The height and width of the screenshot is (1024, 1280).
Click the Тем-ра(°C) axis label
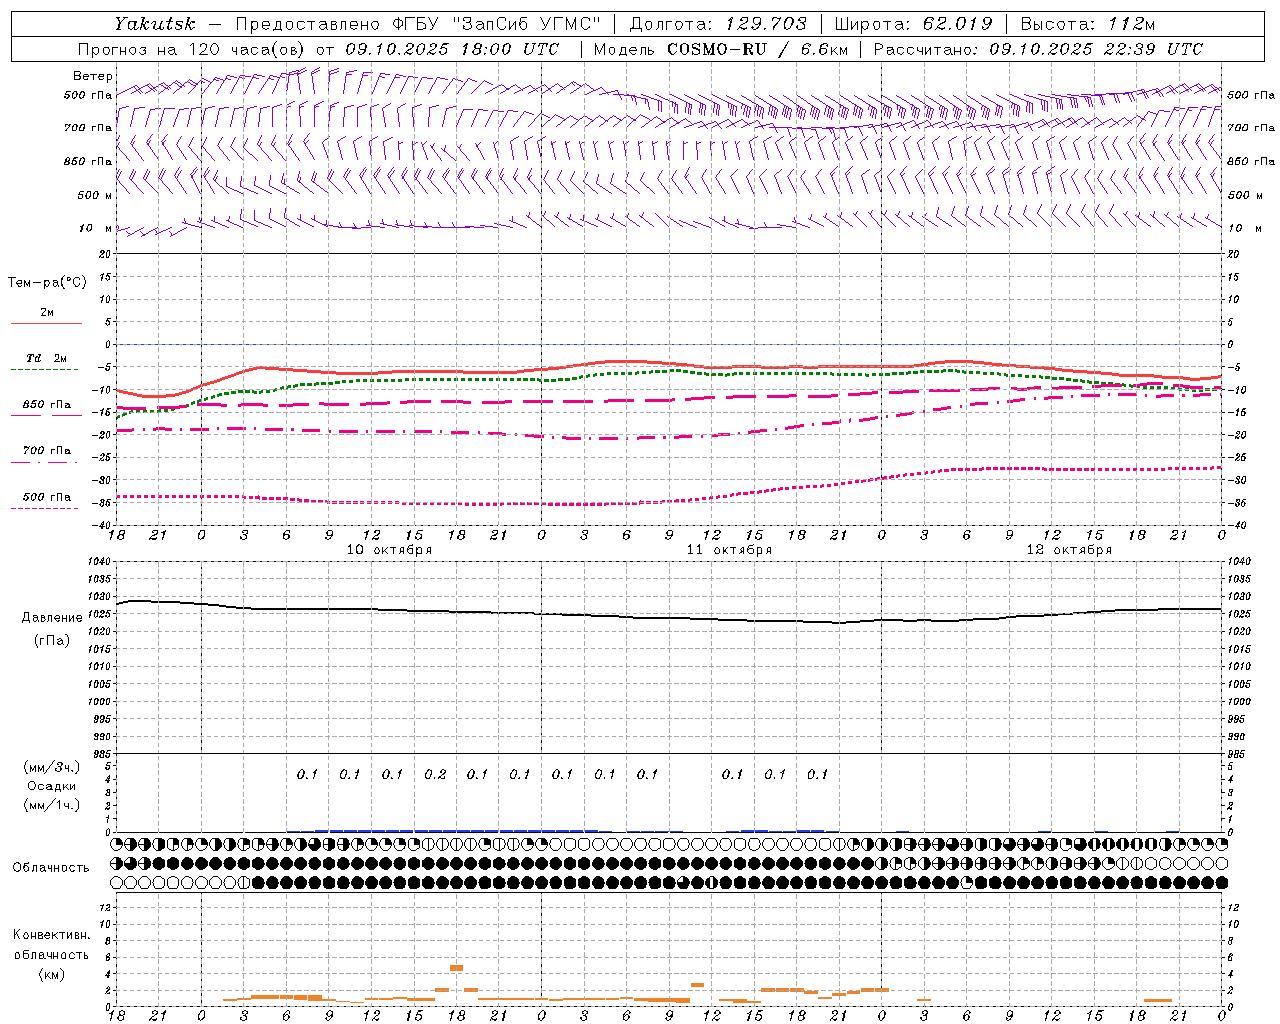(x=47, y=283)
